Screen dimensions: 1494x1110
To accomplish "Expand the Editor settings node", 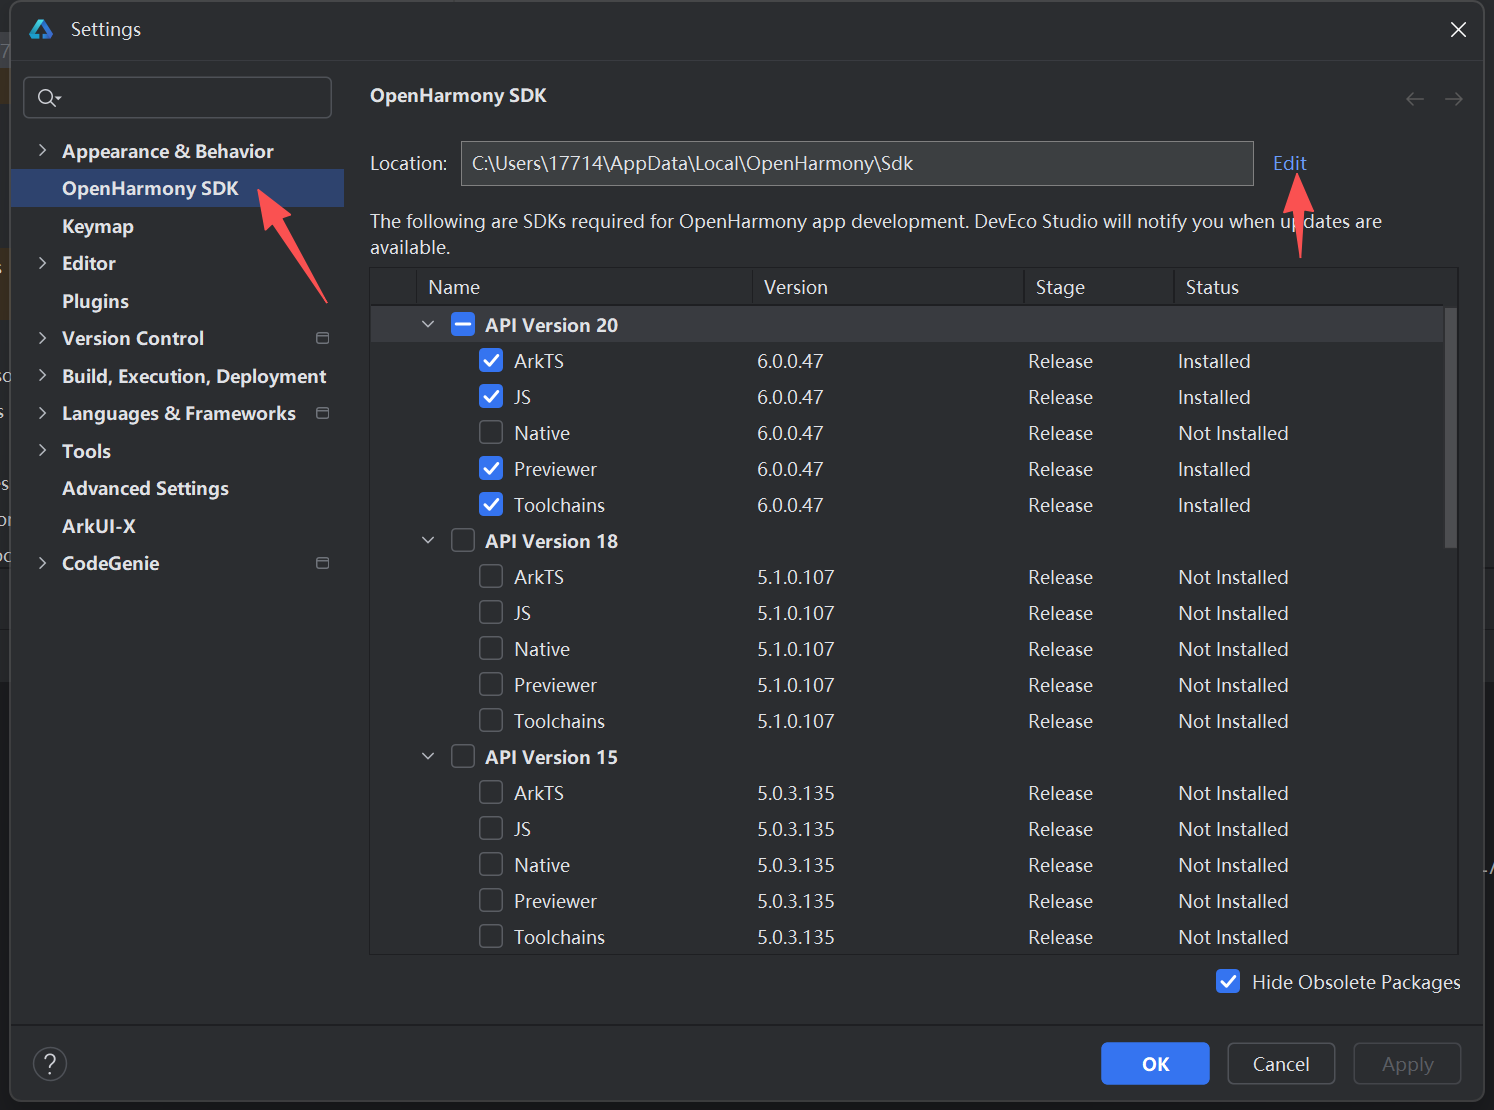I will 42,263.
